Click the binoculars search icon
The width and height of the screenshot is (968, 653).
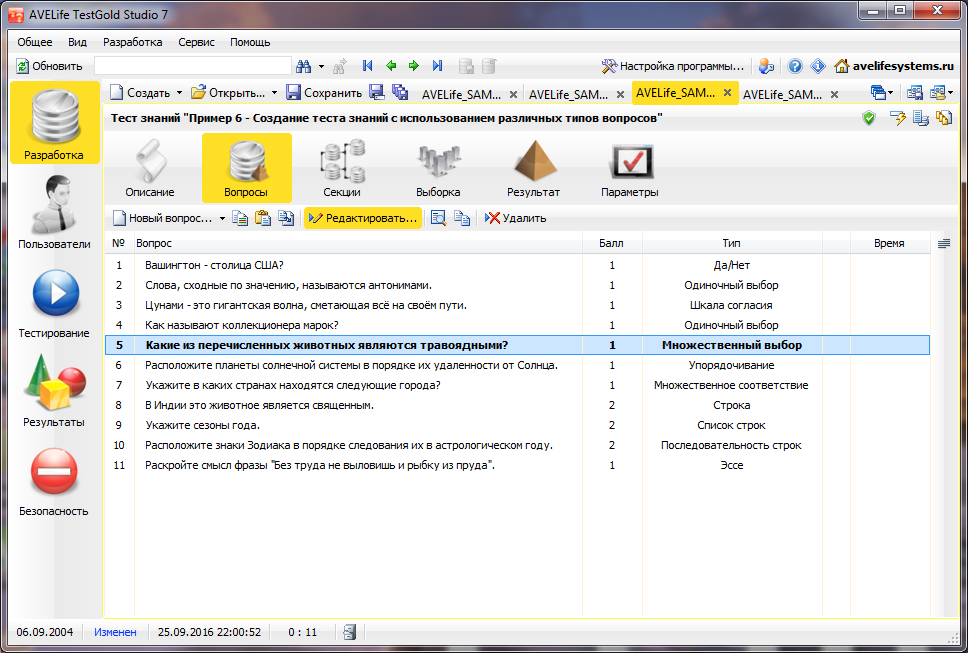click(x=304, y=66)
